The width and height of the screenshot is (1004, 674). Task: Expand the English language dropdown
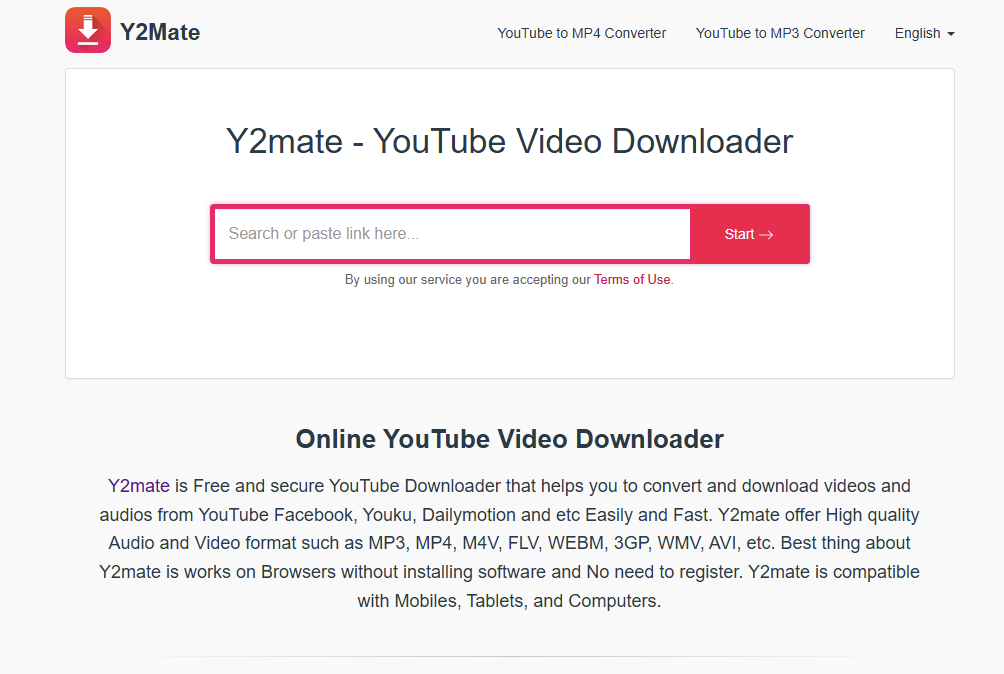tap(924, 33)
